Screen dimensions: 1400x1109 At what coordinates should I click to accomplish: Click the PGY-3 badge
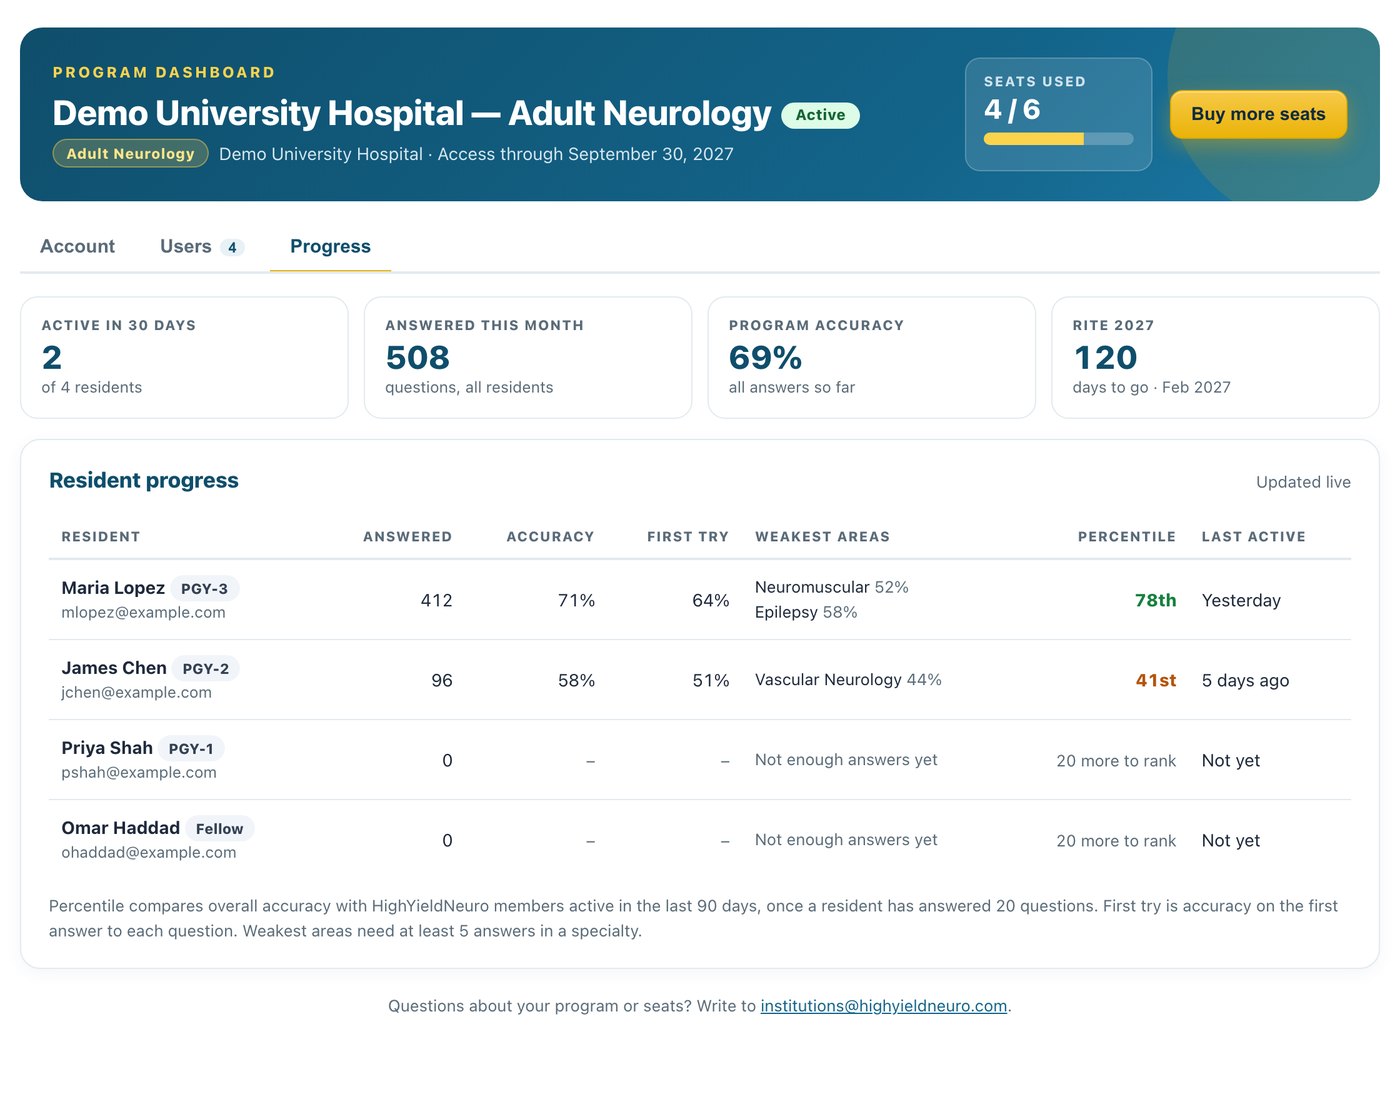pyautogui.click(x=204, y=589)
